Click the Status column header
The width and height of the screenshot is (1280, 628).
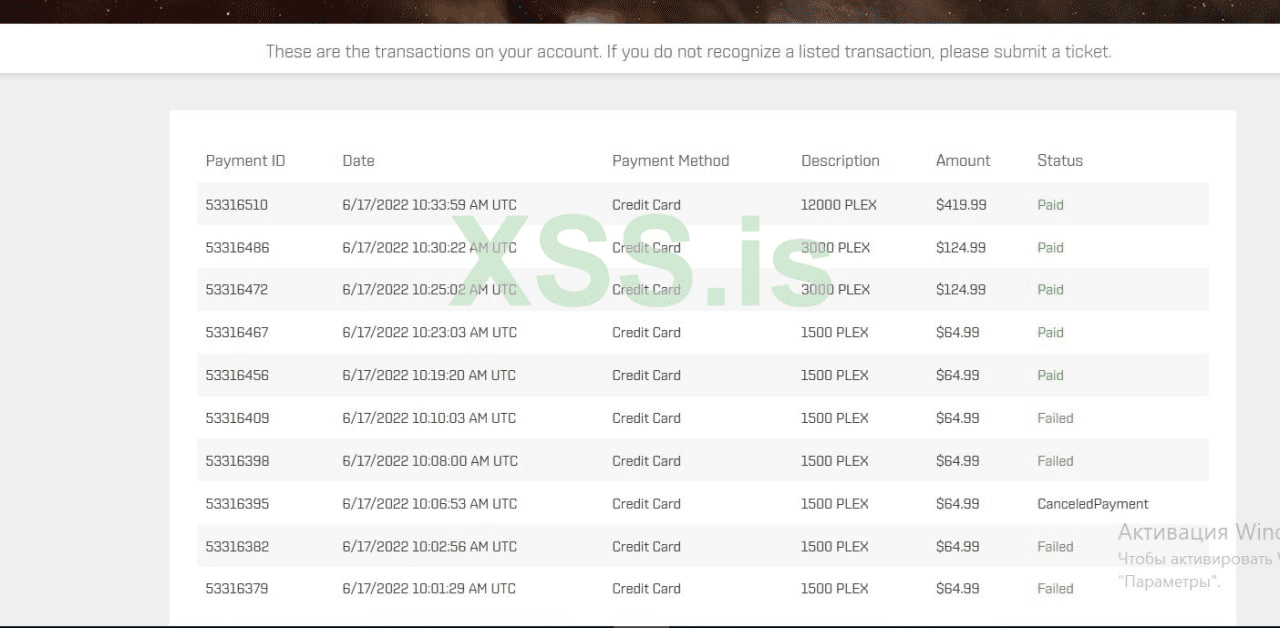pos(1060,161)
